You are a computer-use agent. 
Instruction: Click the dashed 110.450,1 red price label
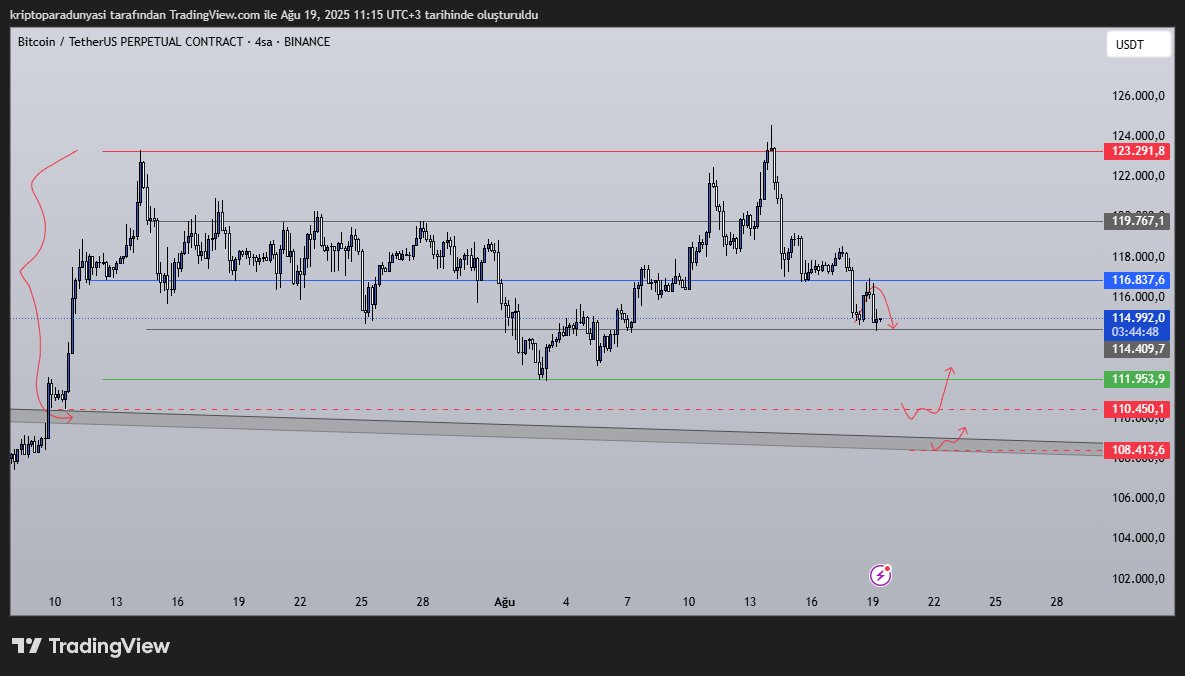coord(1138,409)
